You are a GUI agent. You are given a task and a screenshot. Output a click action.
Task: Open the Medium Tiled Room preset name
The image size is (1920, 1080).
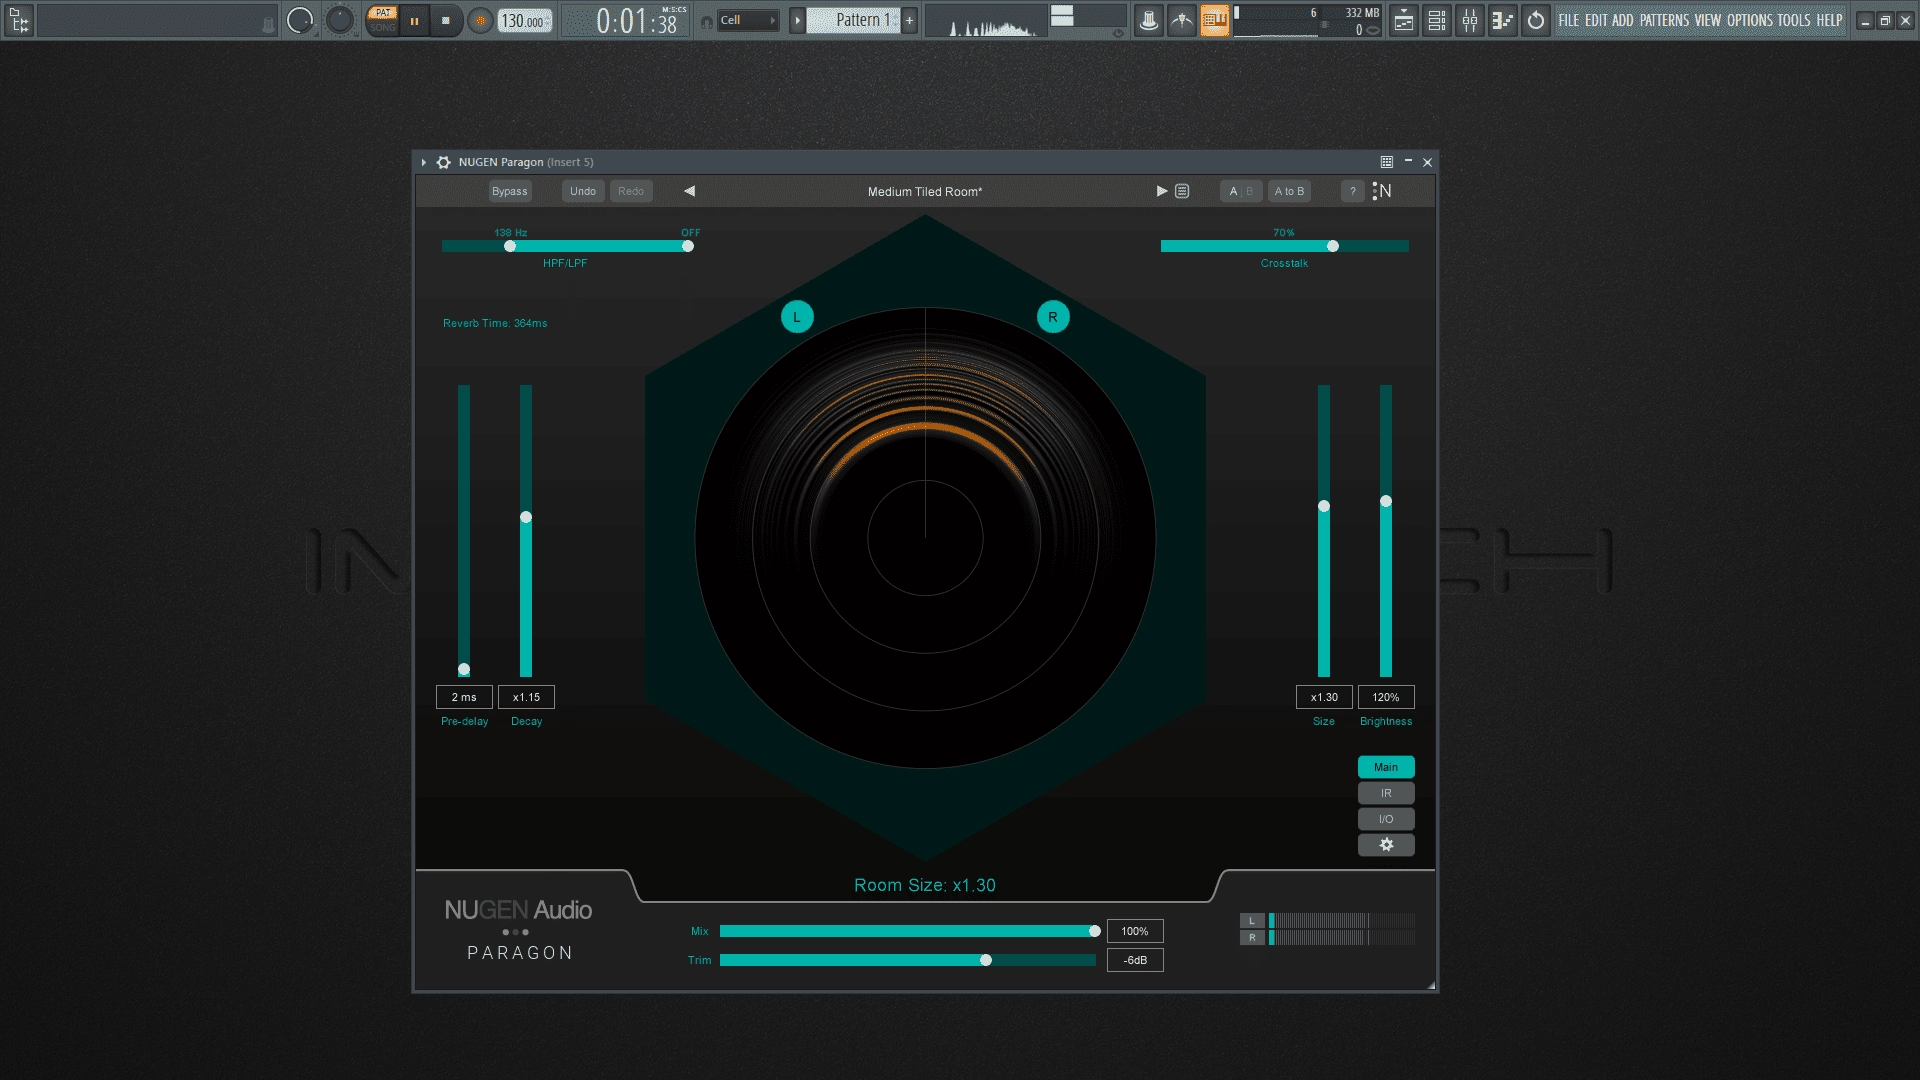[925, 192]
